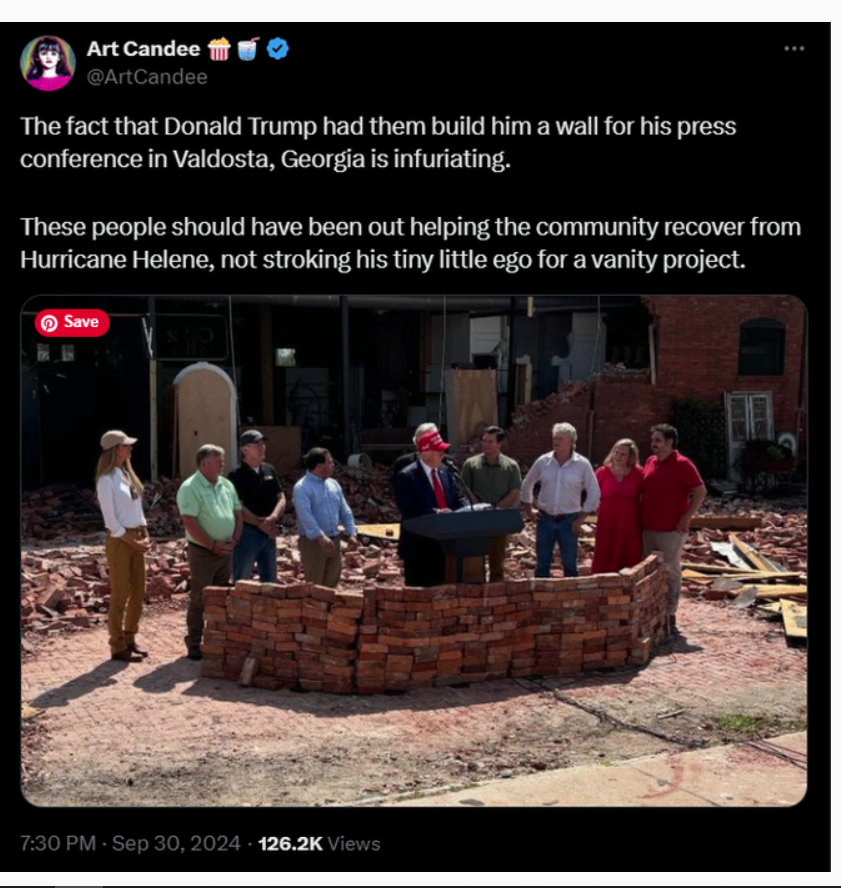Click the 7:30 PM timestamp
Viewport: 841px width, 888px height.
(x=58, y=844)
